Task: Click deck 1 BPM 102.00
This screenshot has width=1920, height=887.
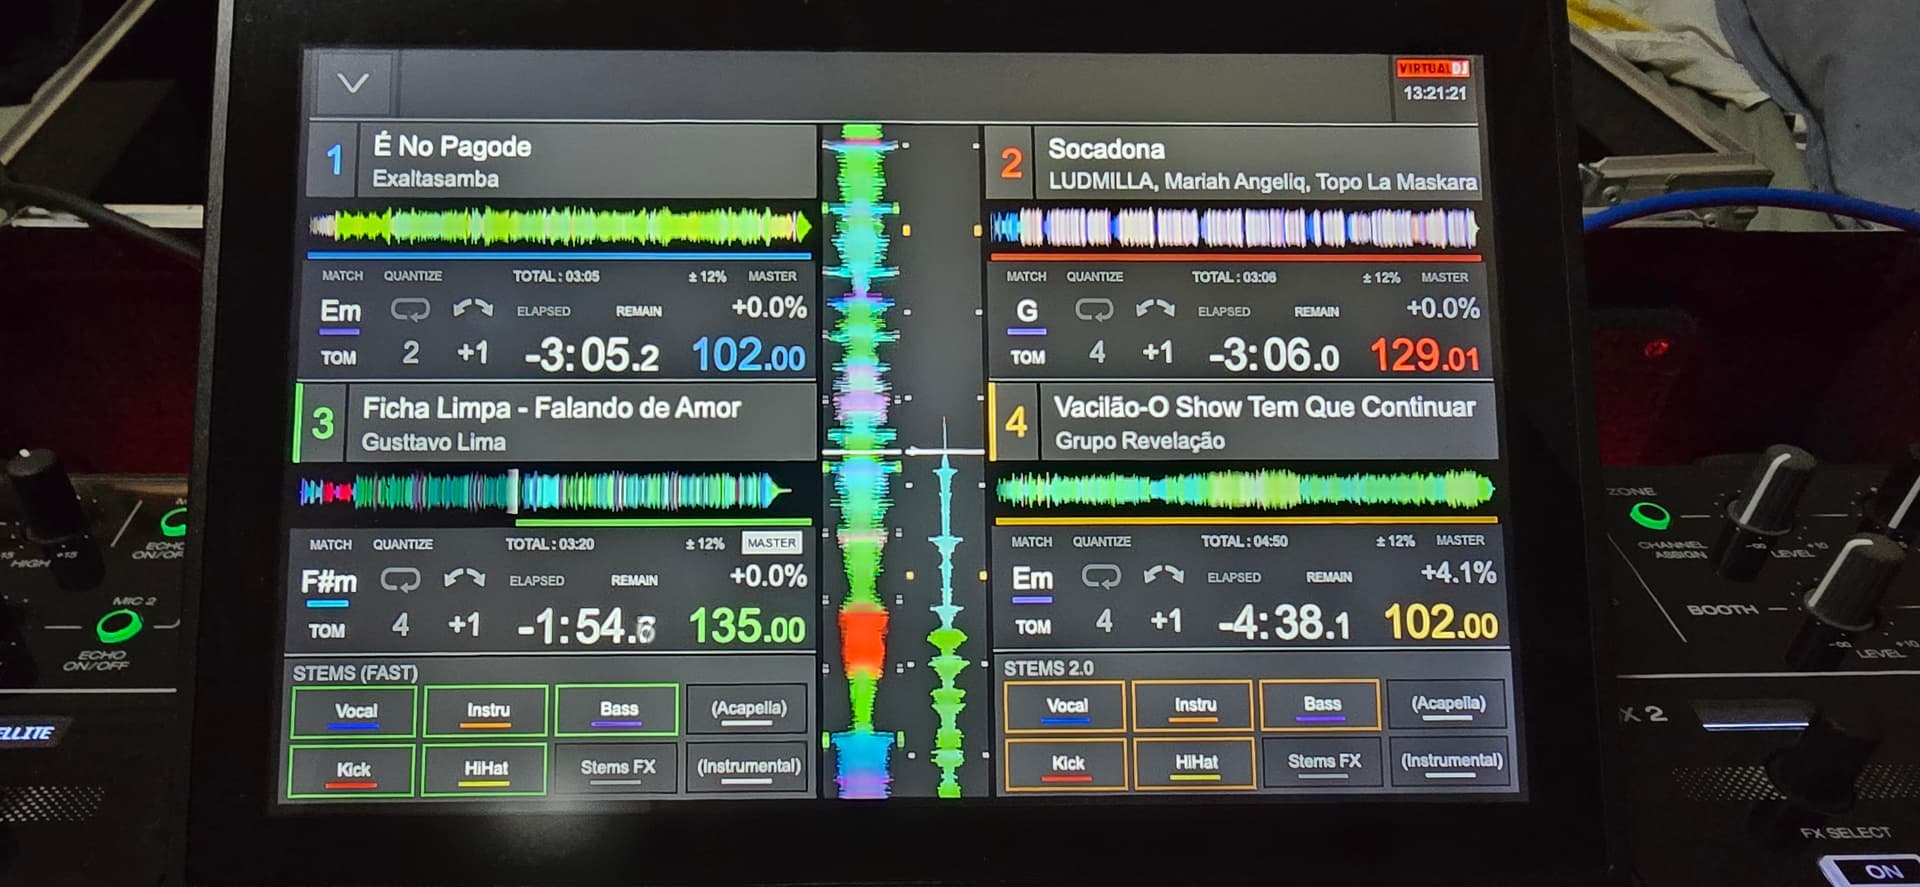Action: pos(748,355)
